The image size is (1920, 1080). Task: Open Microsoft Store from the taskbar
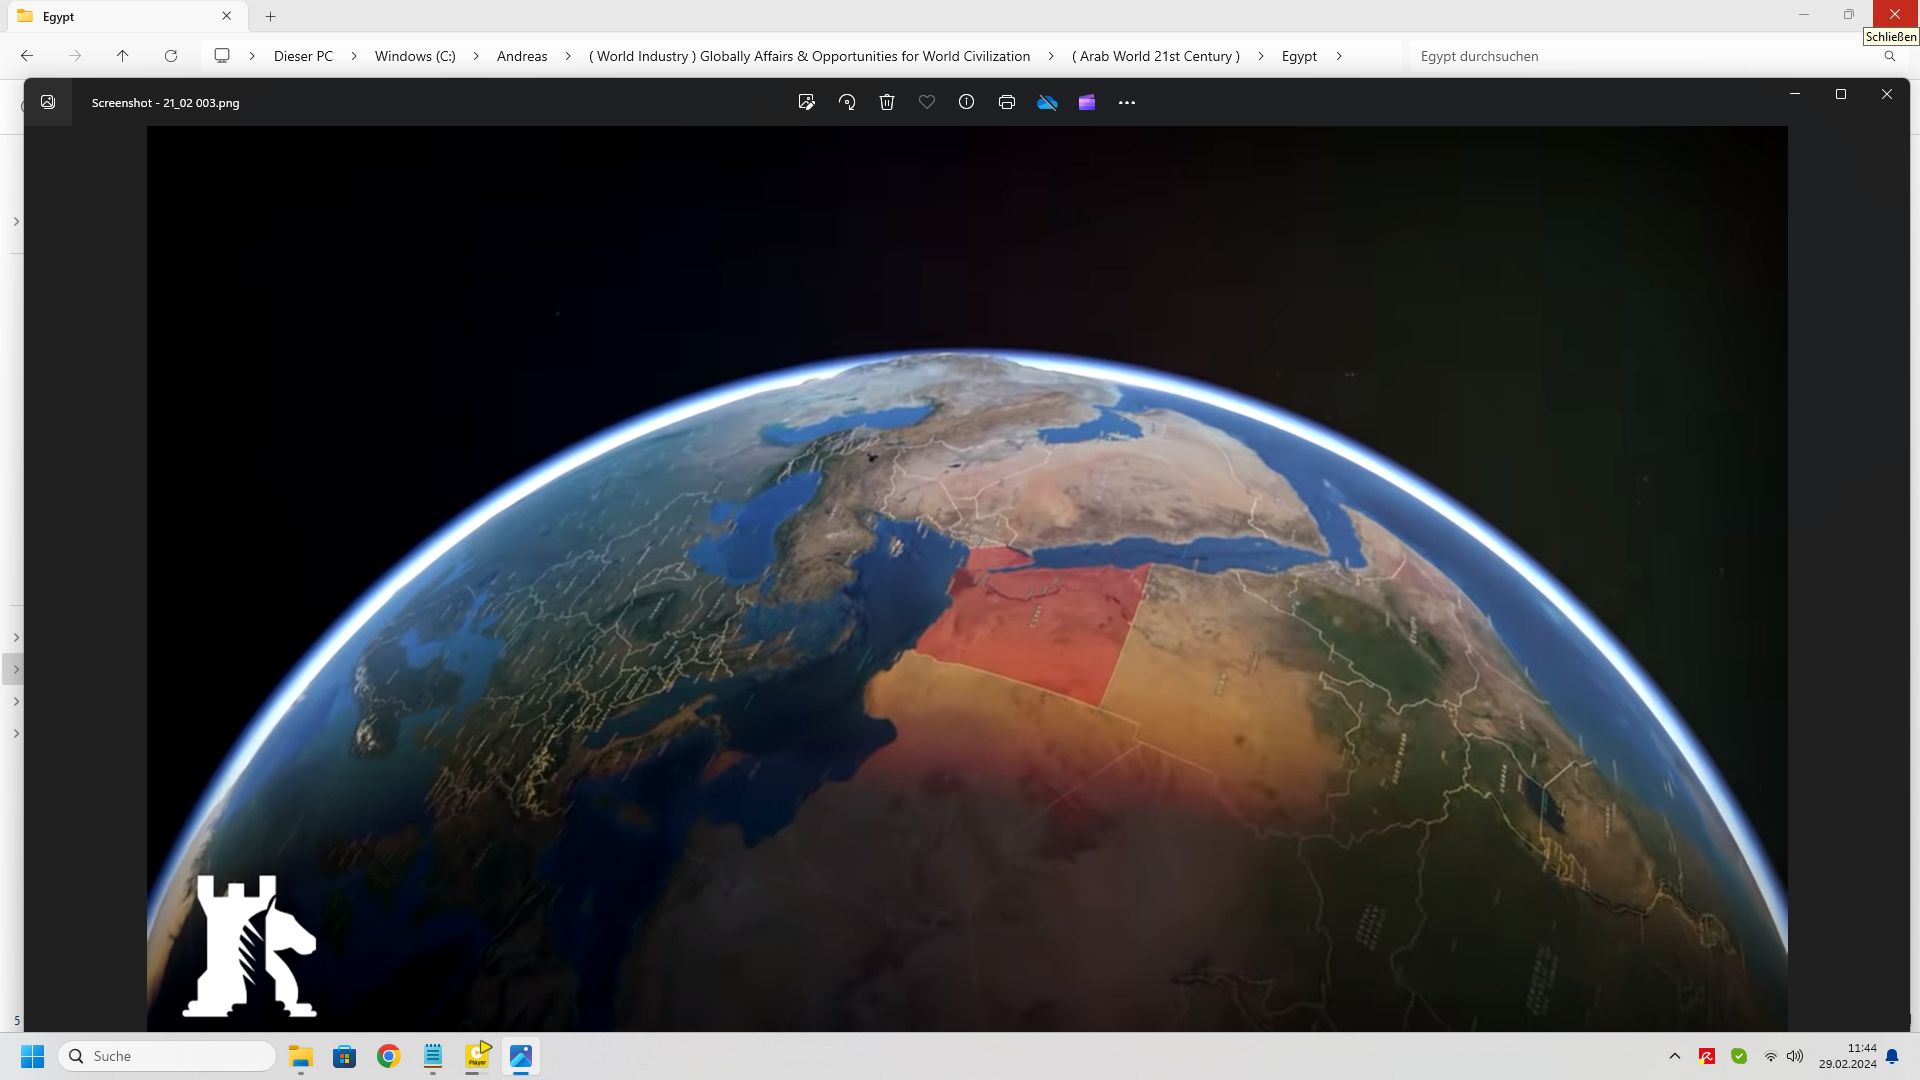pos(345,1056)
